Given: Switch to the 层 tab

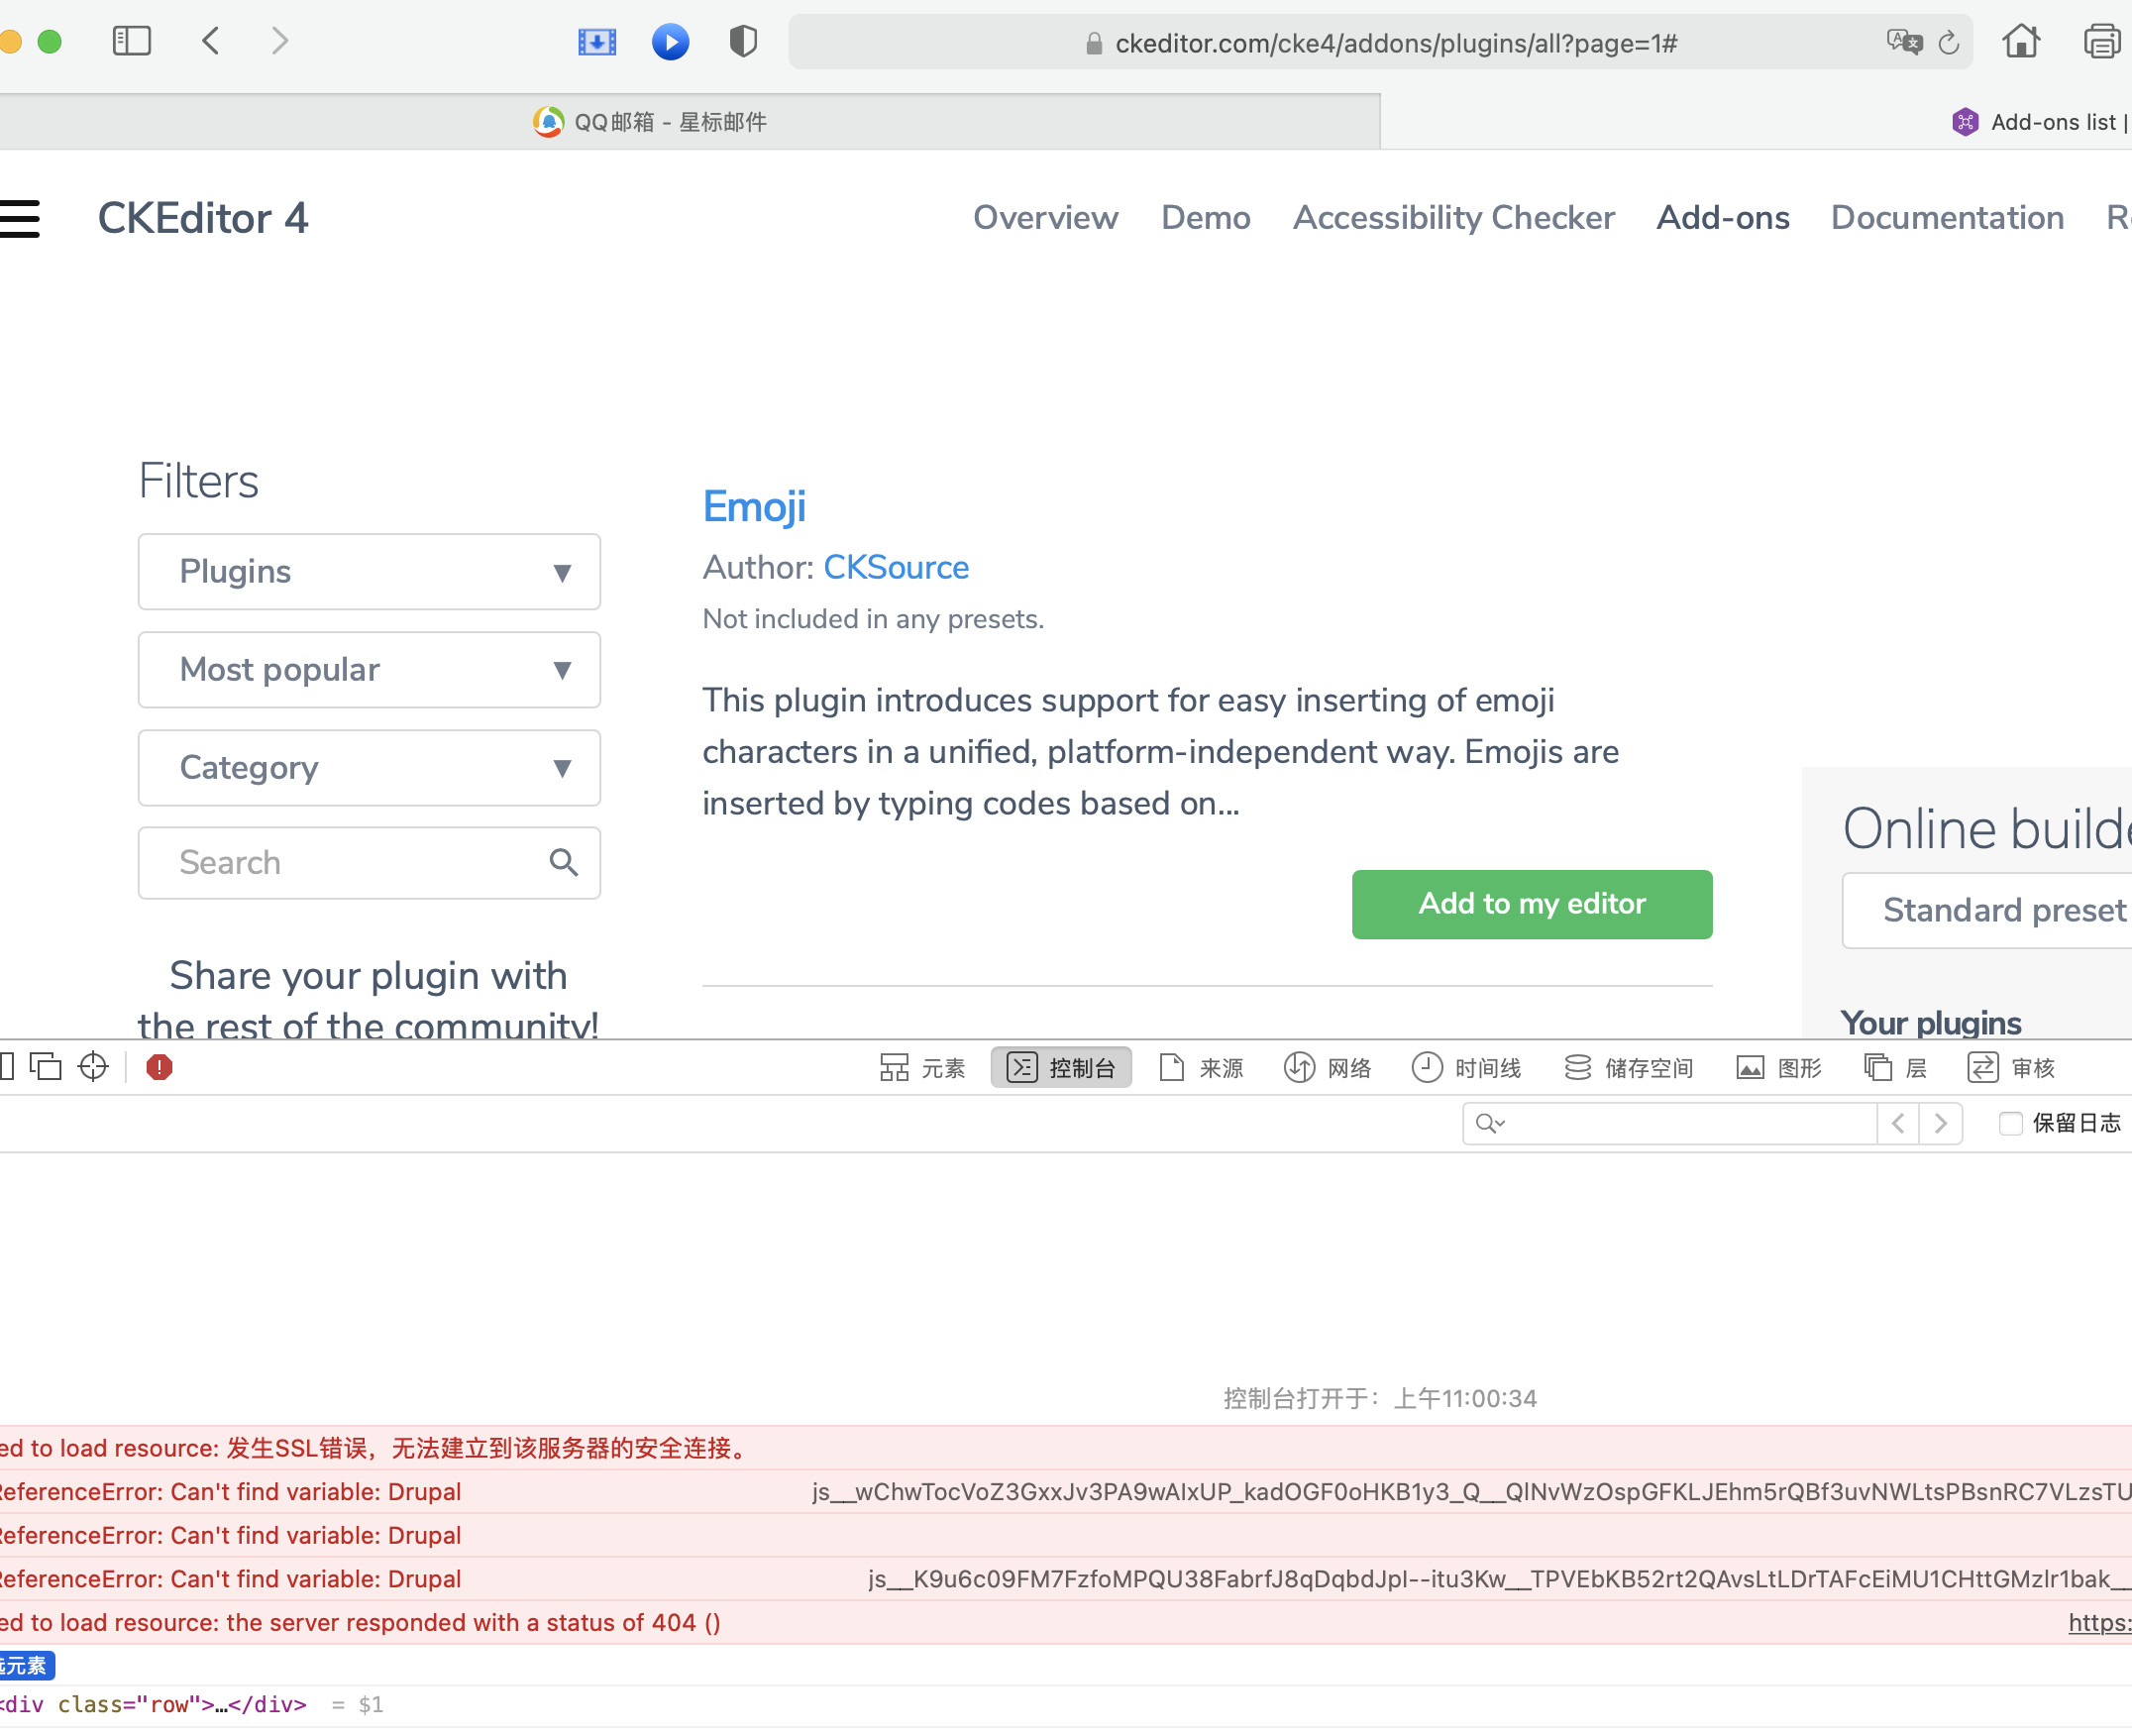Looking at the screenshot, I should click(1896, 1068).
